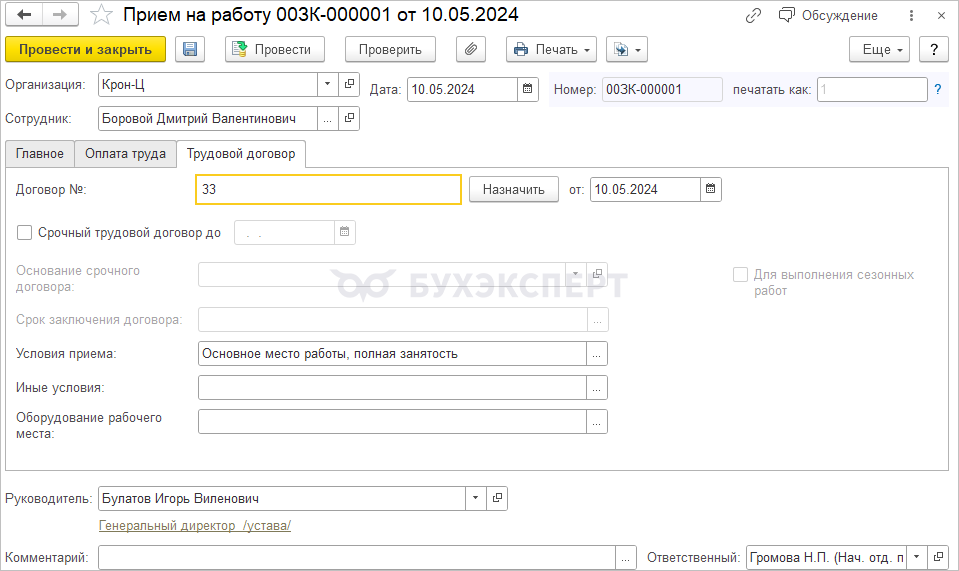The height and width of the screenshot is (571, 959).
Task: Open attached files with the paperclip icon
Action: (471, 50)
